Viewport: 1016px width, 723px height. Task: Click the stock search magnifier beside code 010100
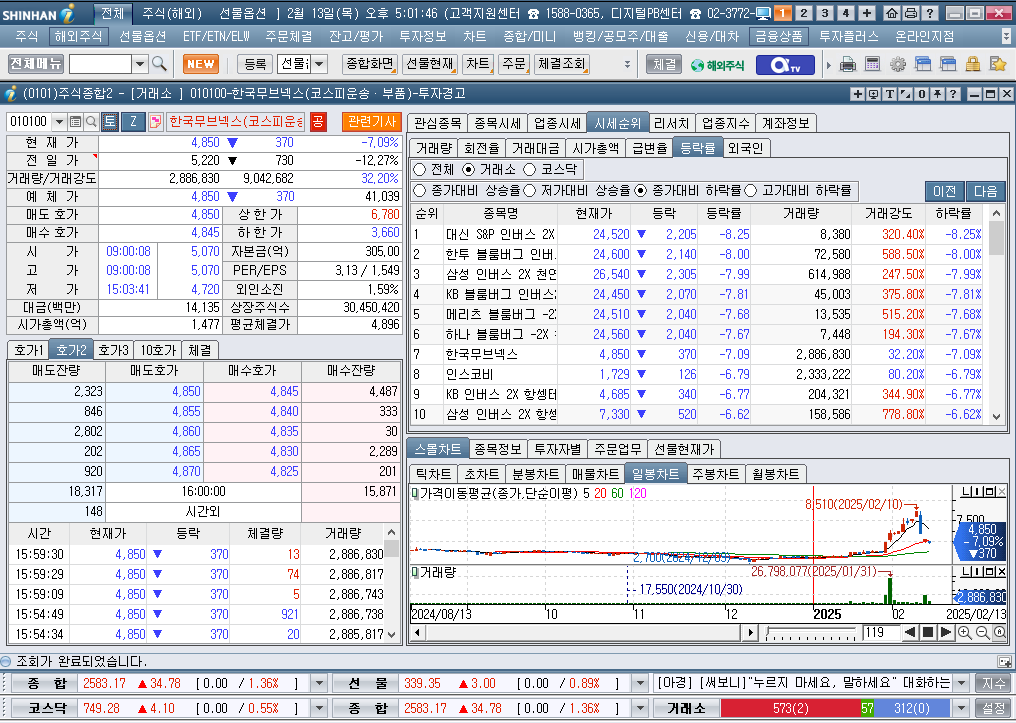tap(91, 121)
